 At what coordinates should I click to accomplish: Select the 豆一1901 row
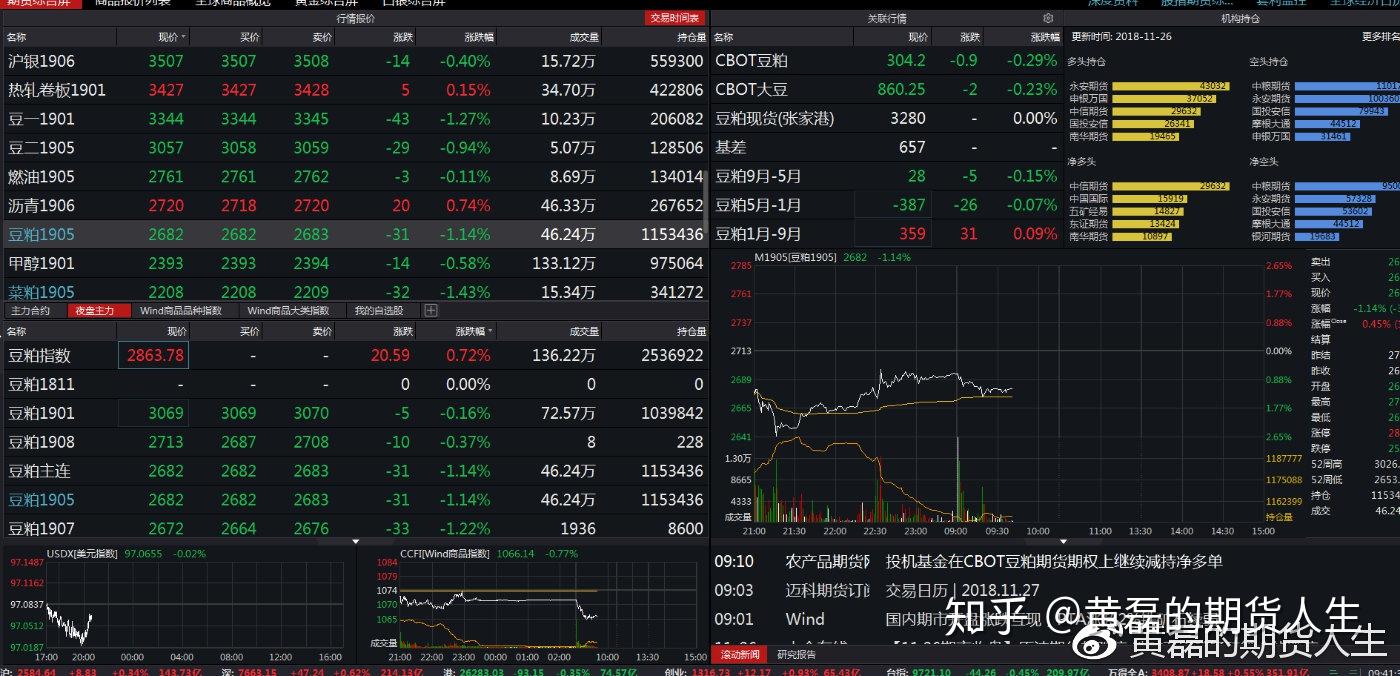[x=354, y=119]
